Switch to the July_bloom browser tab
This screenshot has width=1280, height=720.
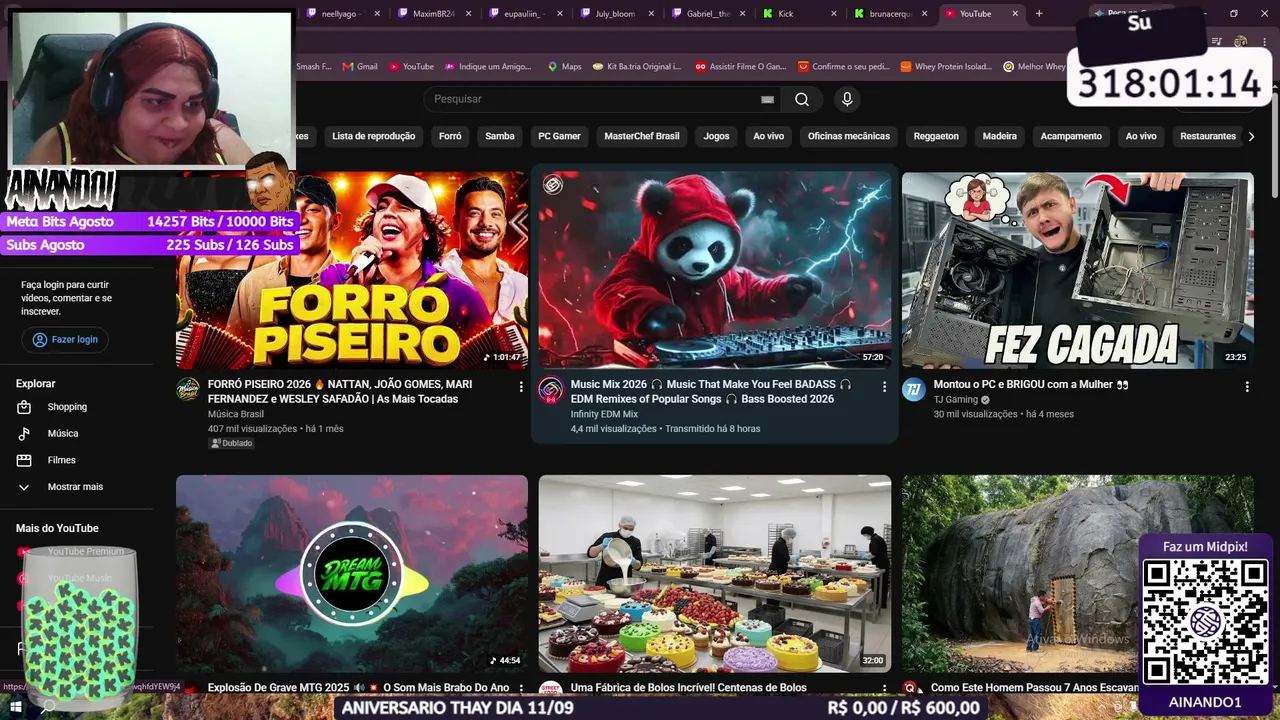click(x=615, y=13)
